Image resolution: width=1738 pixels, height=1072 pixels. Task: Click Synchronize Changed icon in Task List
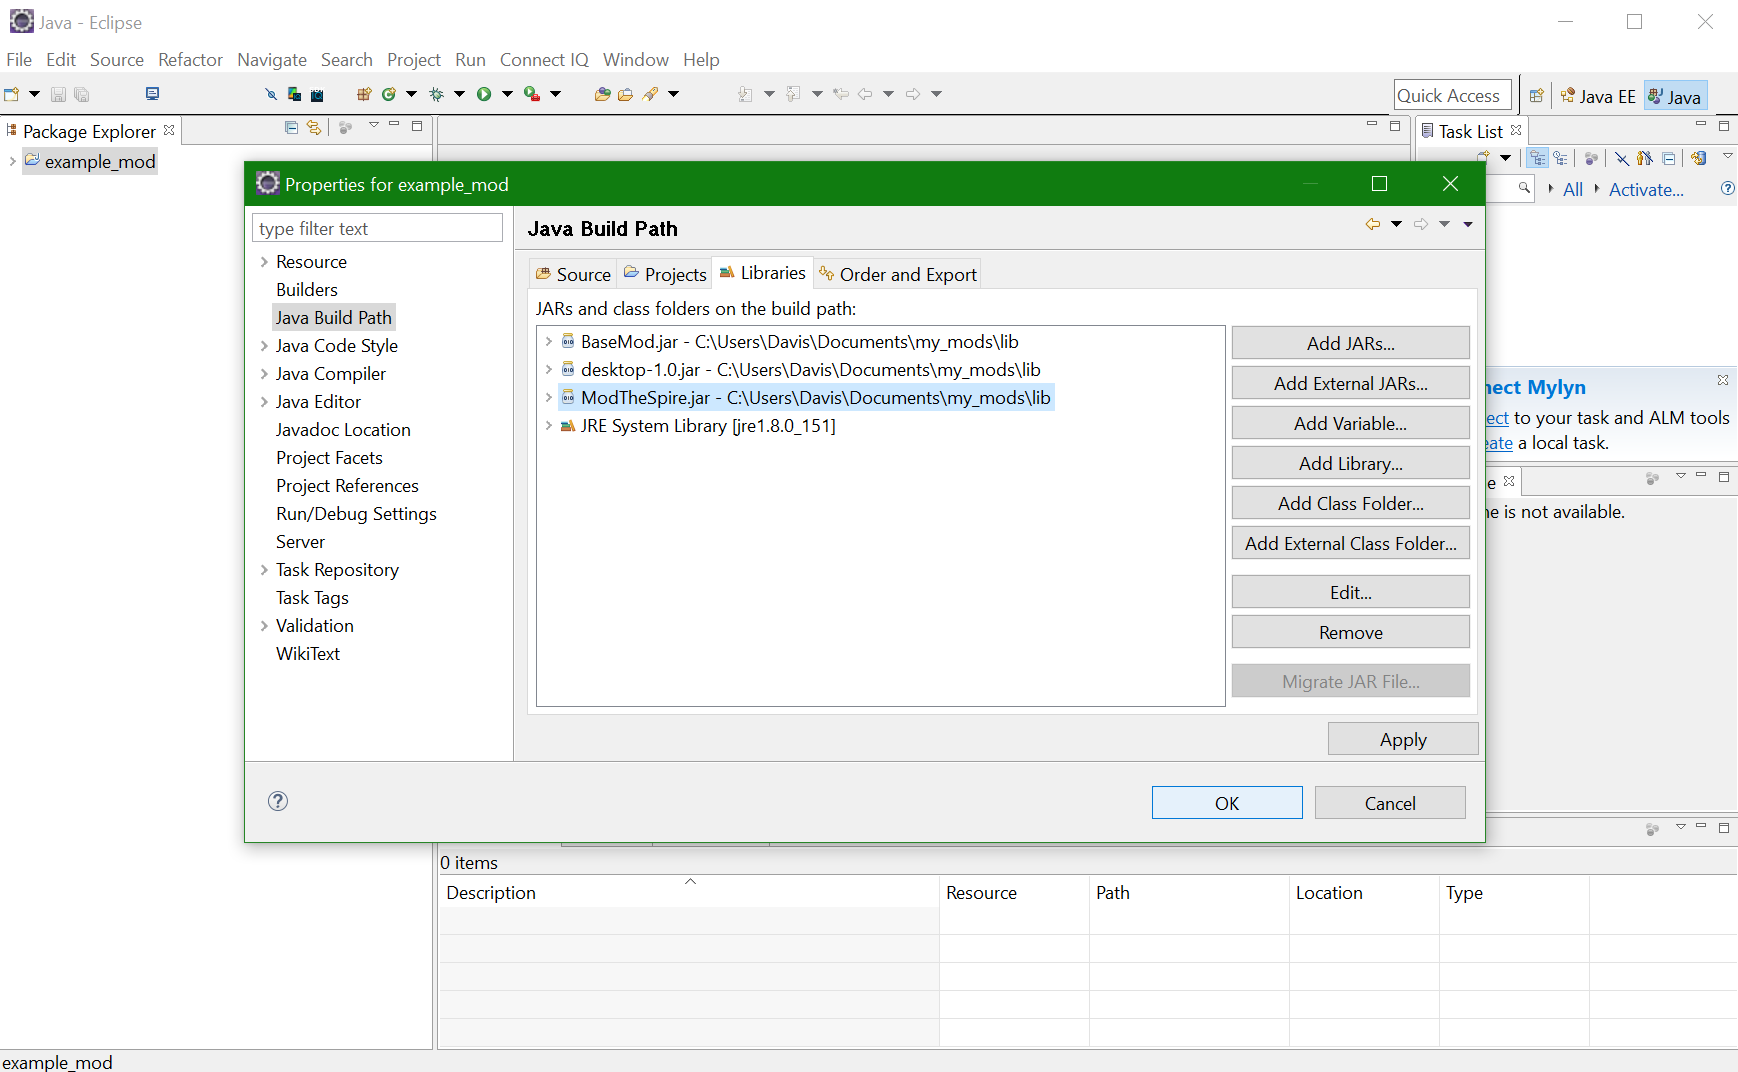pyautogui.click(x=1698, y=158)
